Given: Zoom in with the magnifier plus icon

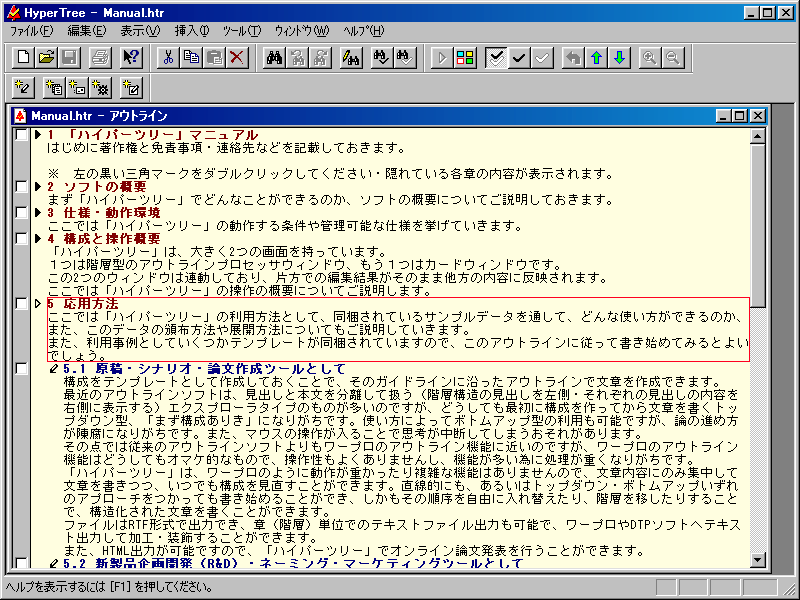Looking at the screenshot, I should (650, 58).
